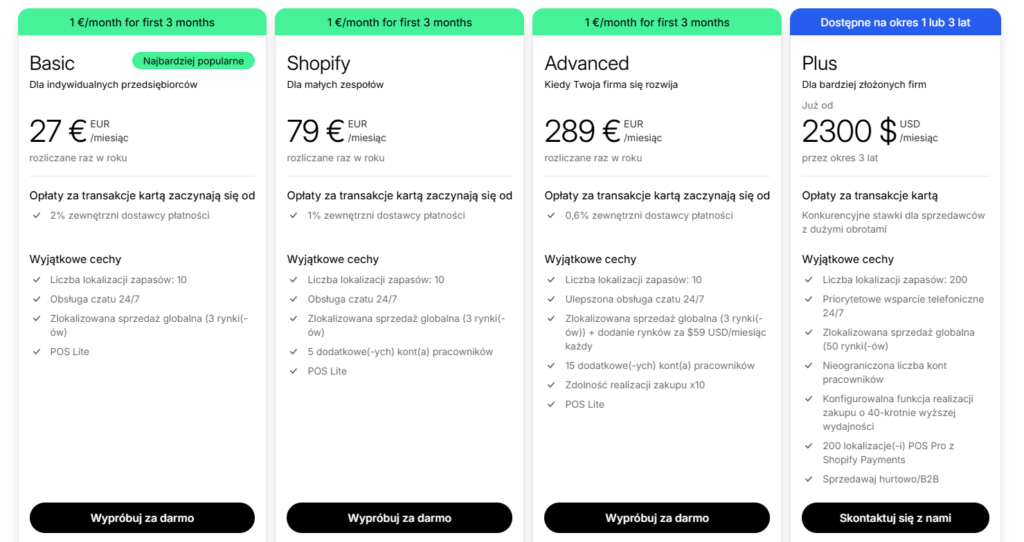Click the checkmark beside 'Sprzedawaj hurtowo/B2B'
Viewport: 1024px width, 542px height.
coord(808,479)
